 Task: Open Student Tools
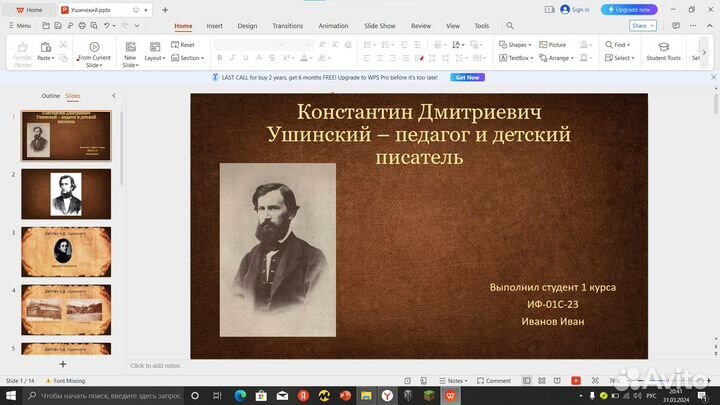click(663, 51)
